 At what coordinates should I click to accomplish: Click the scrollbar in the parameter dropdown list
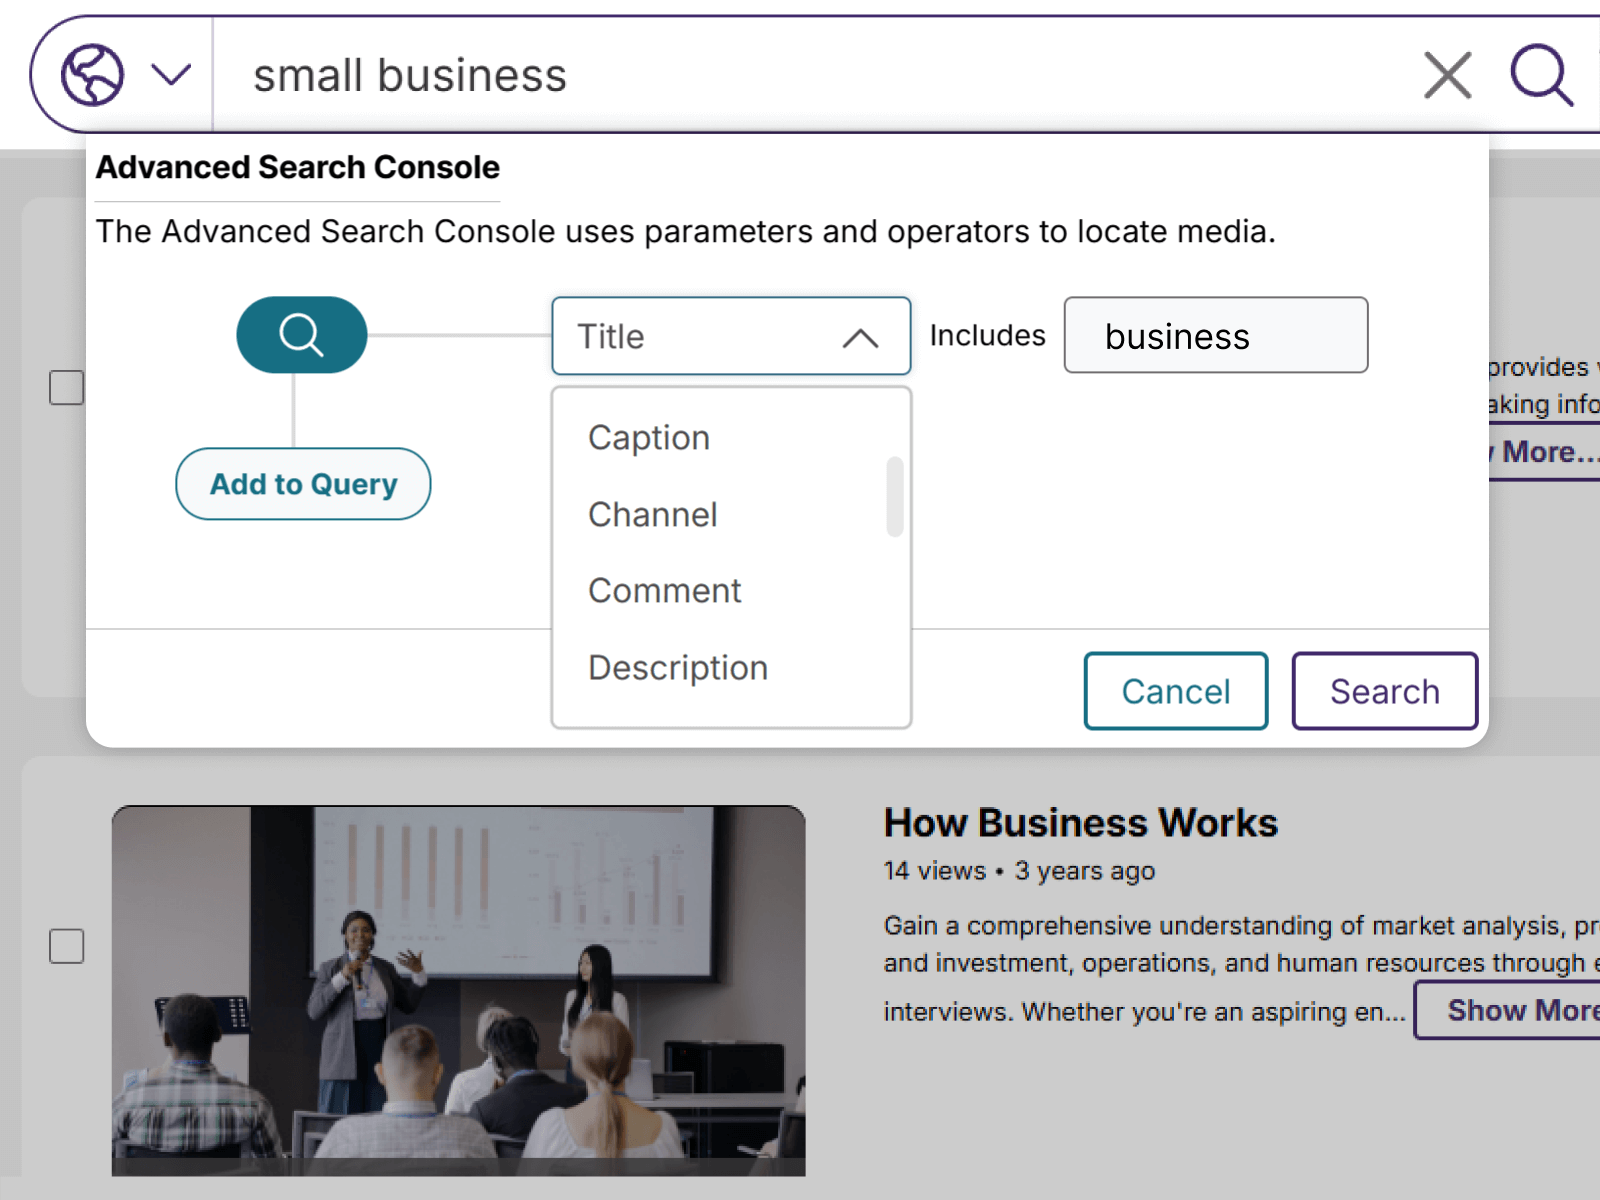[895, 497]
